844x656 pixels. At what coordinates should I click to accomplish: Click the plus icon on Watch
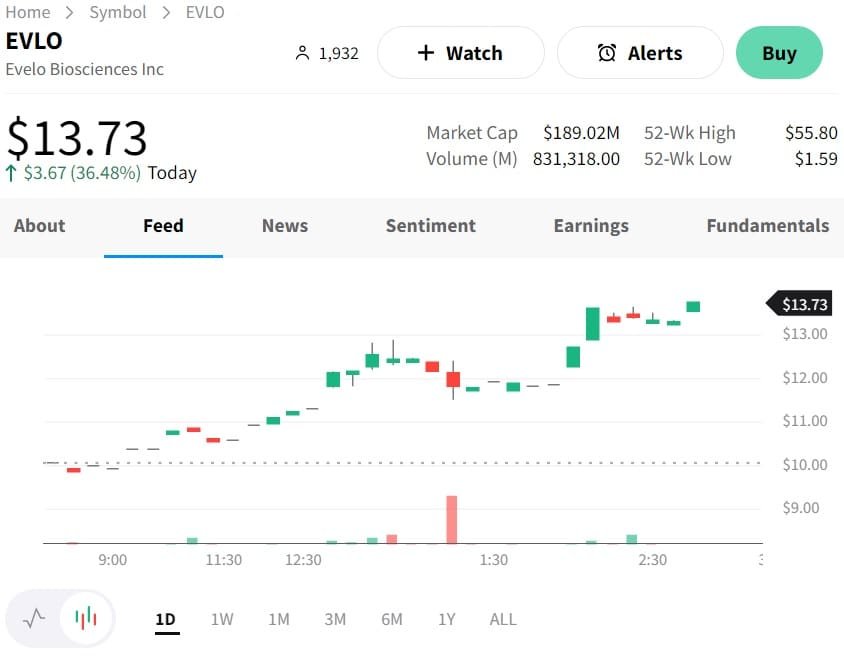click(425, 53)
